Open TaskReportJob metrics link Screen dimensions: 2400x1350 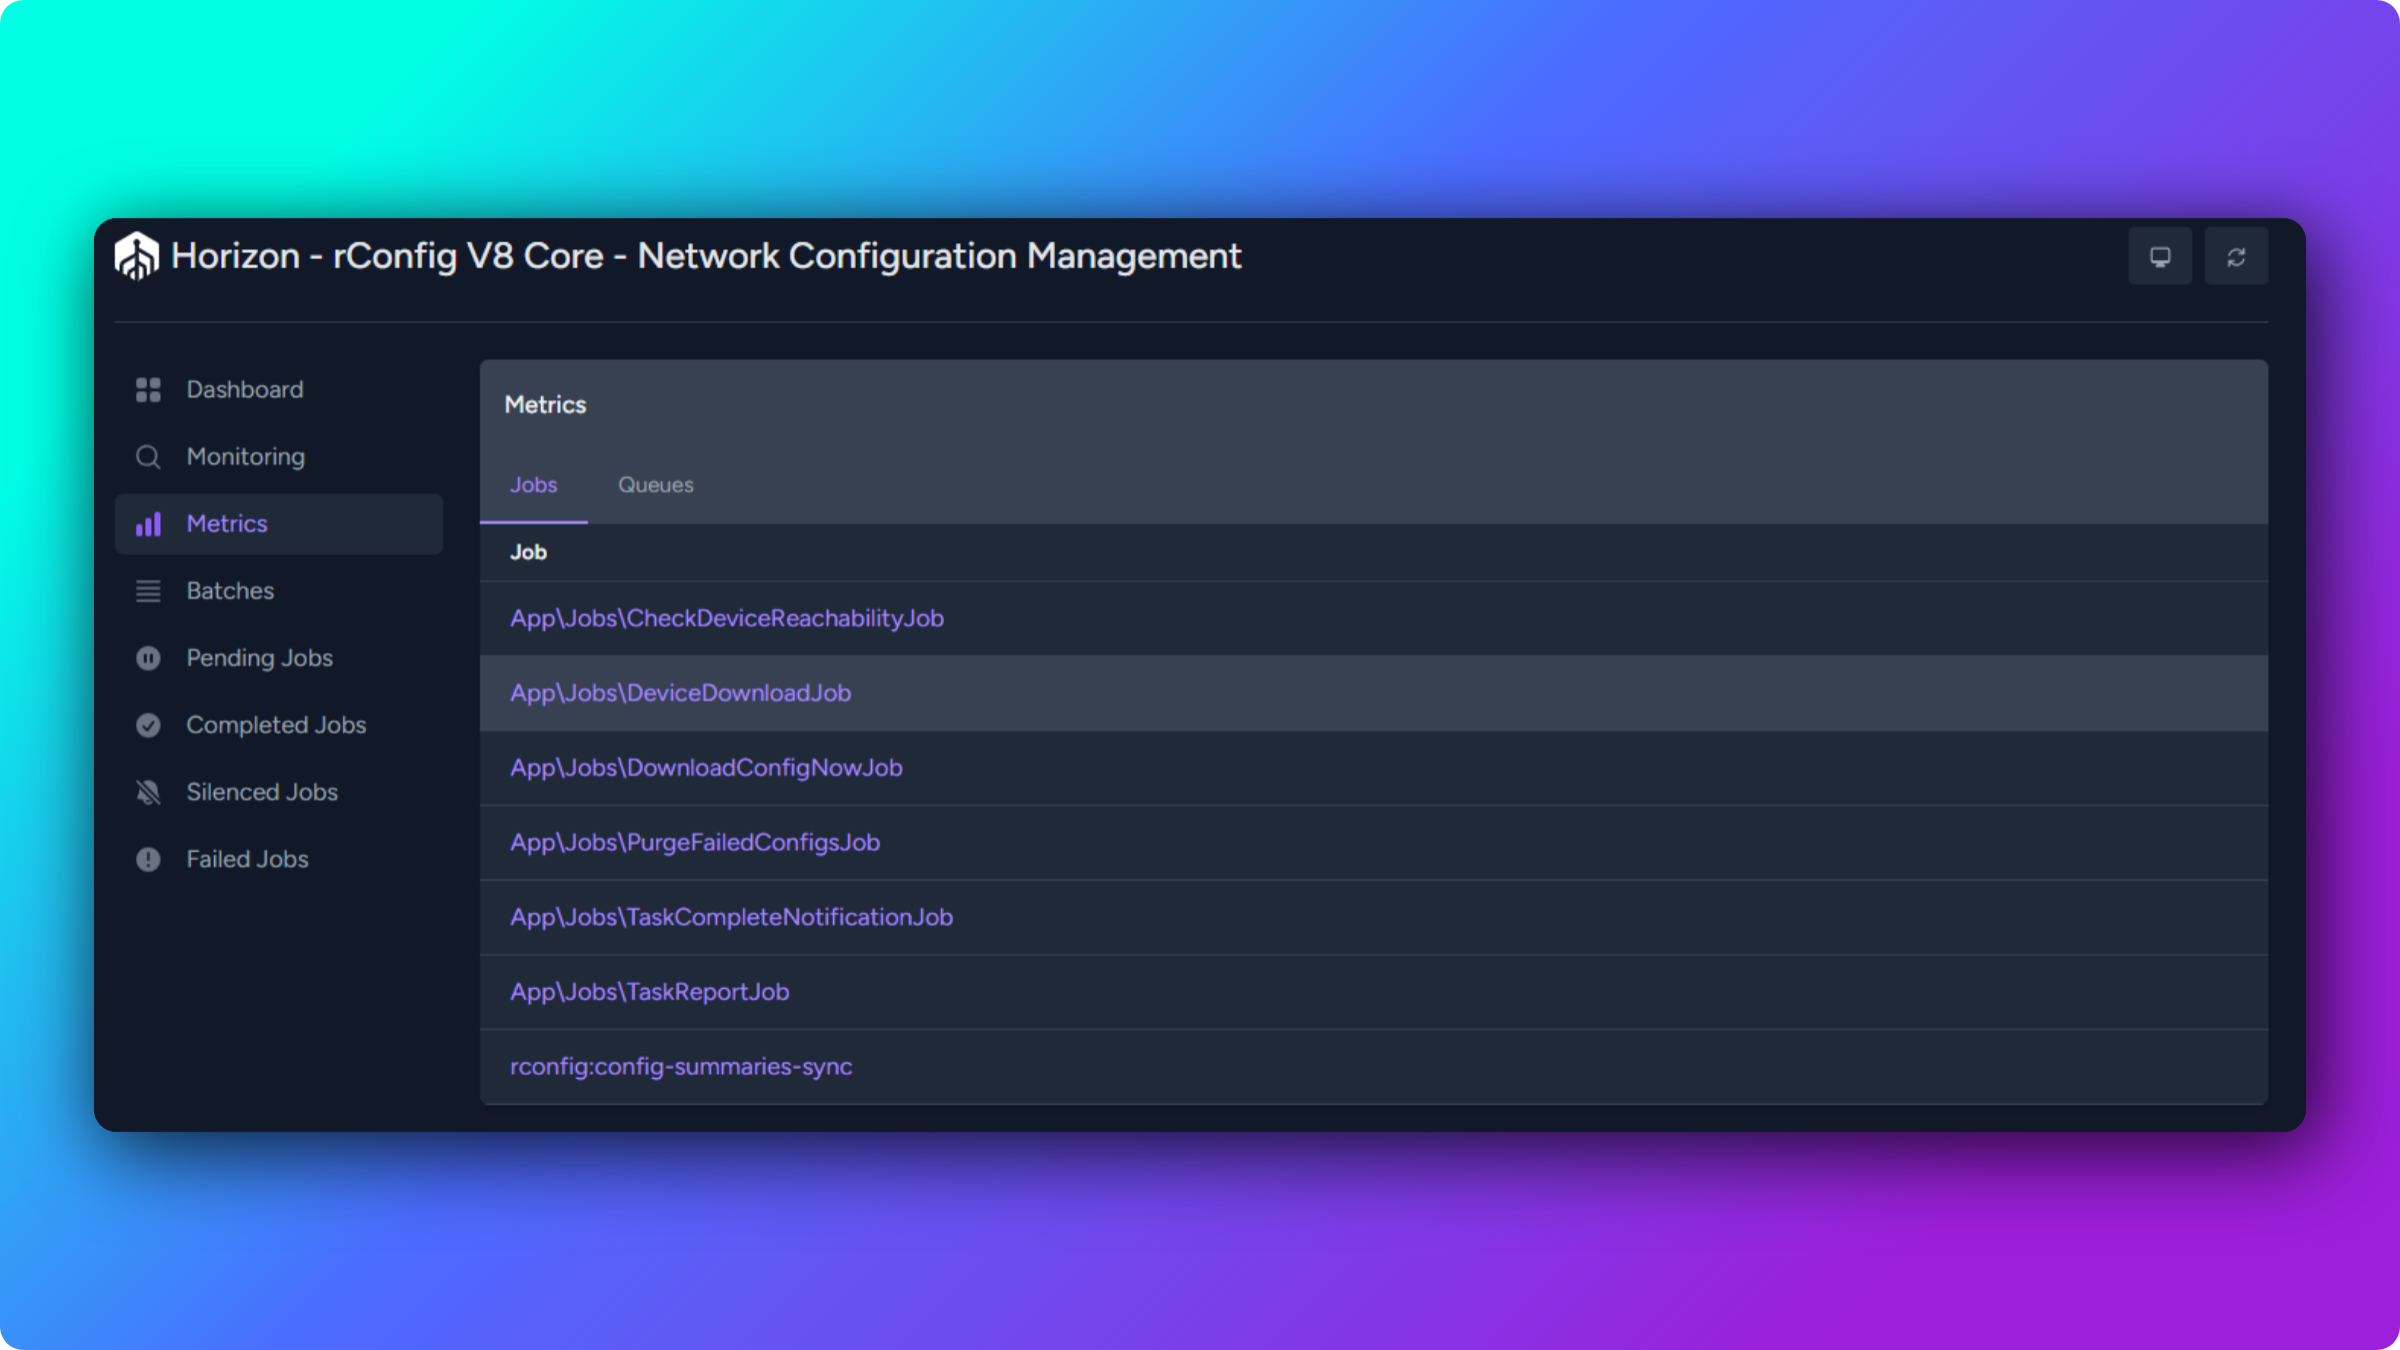coord(650,992)
